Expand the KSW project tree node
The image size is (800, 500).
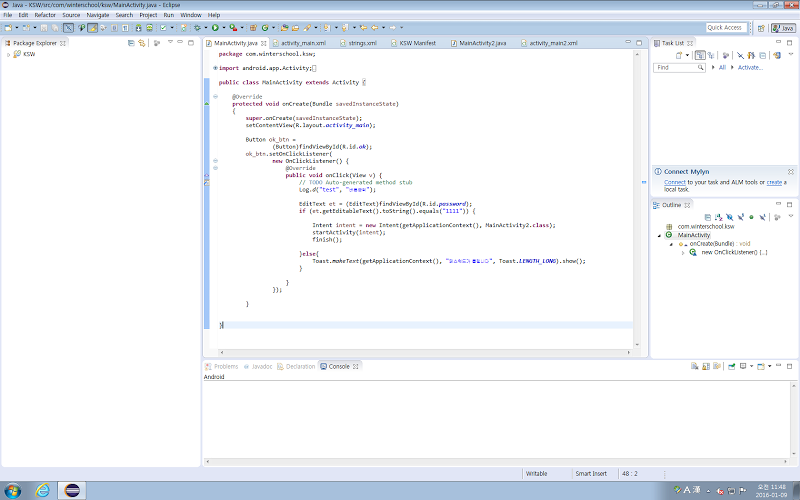(x=8, y=54)
